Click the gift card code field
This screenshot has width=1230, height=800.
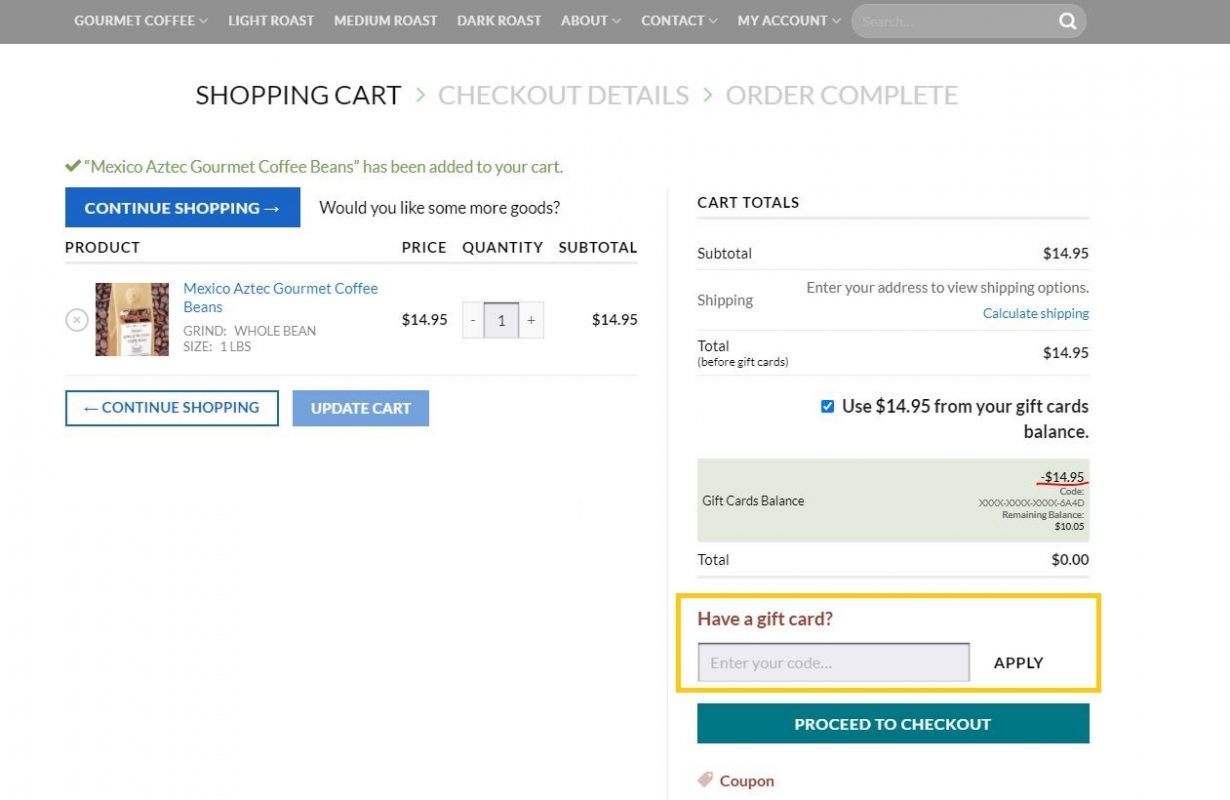click(833, 663)
